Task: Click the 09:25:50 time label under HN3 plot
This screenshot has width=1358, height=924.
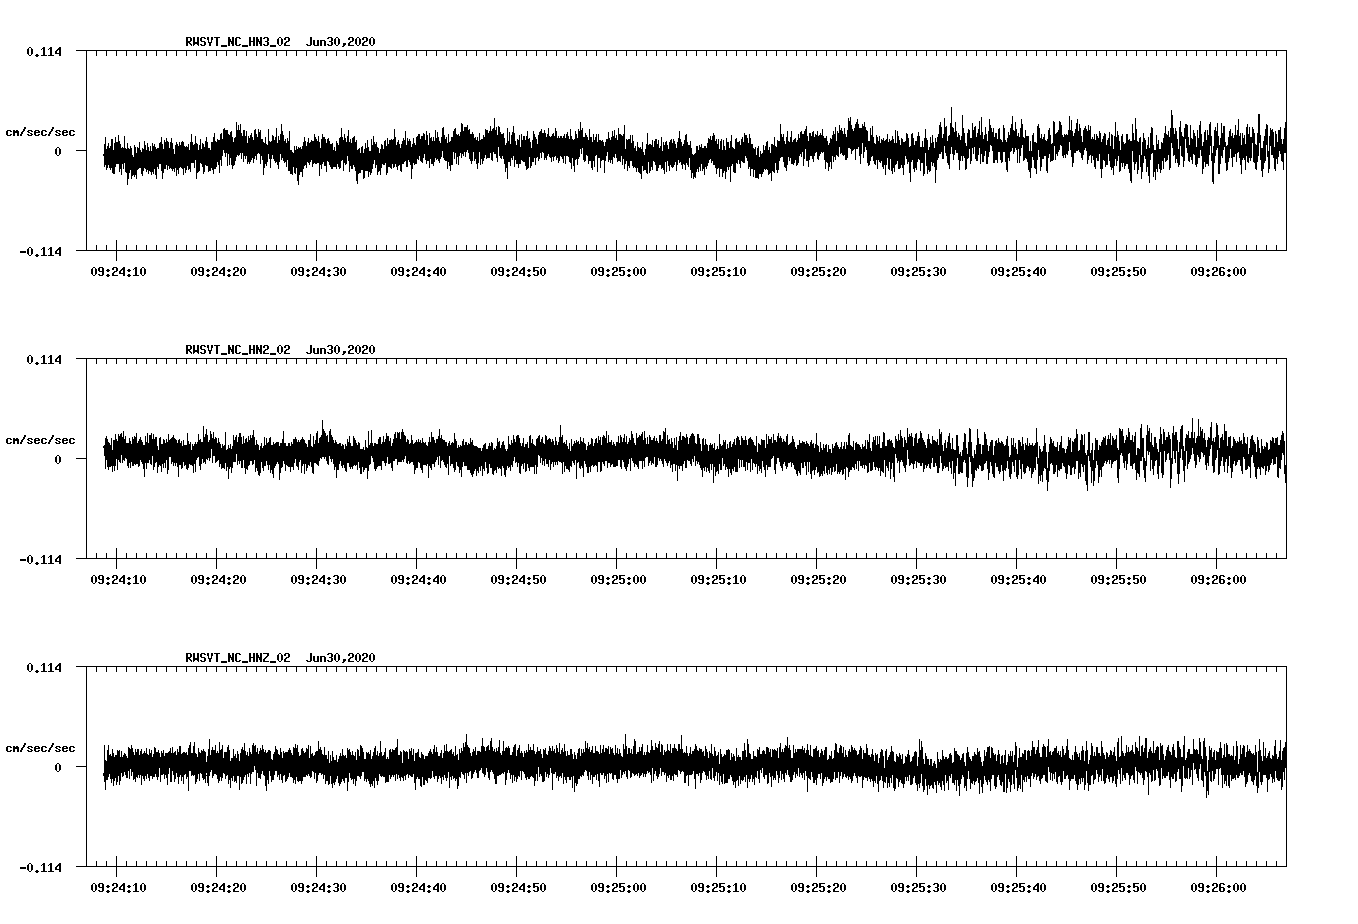Action: [1118, 271]
